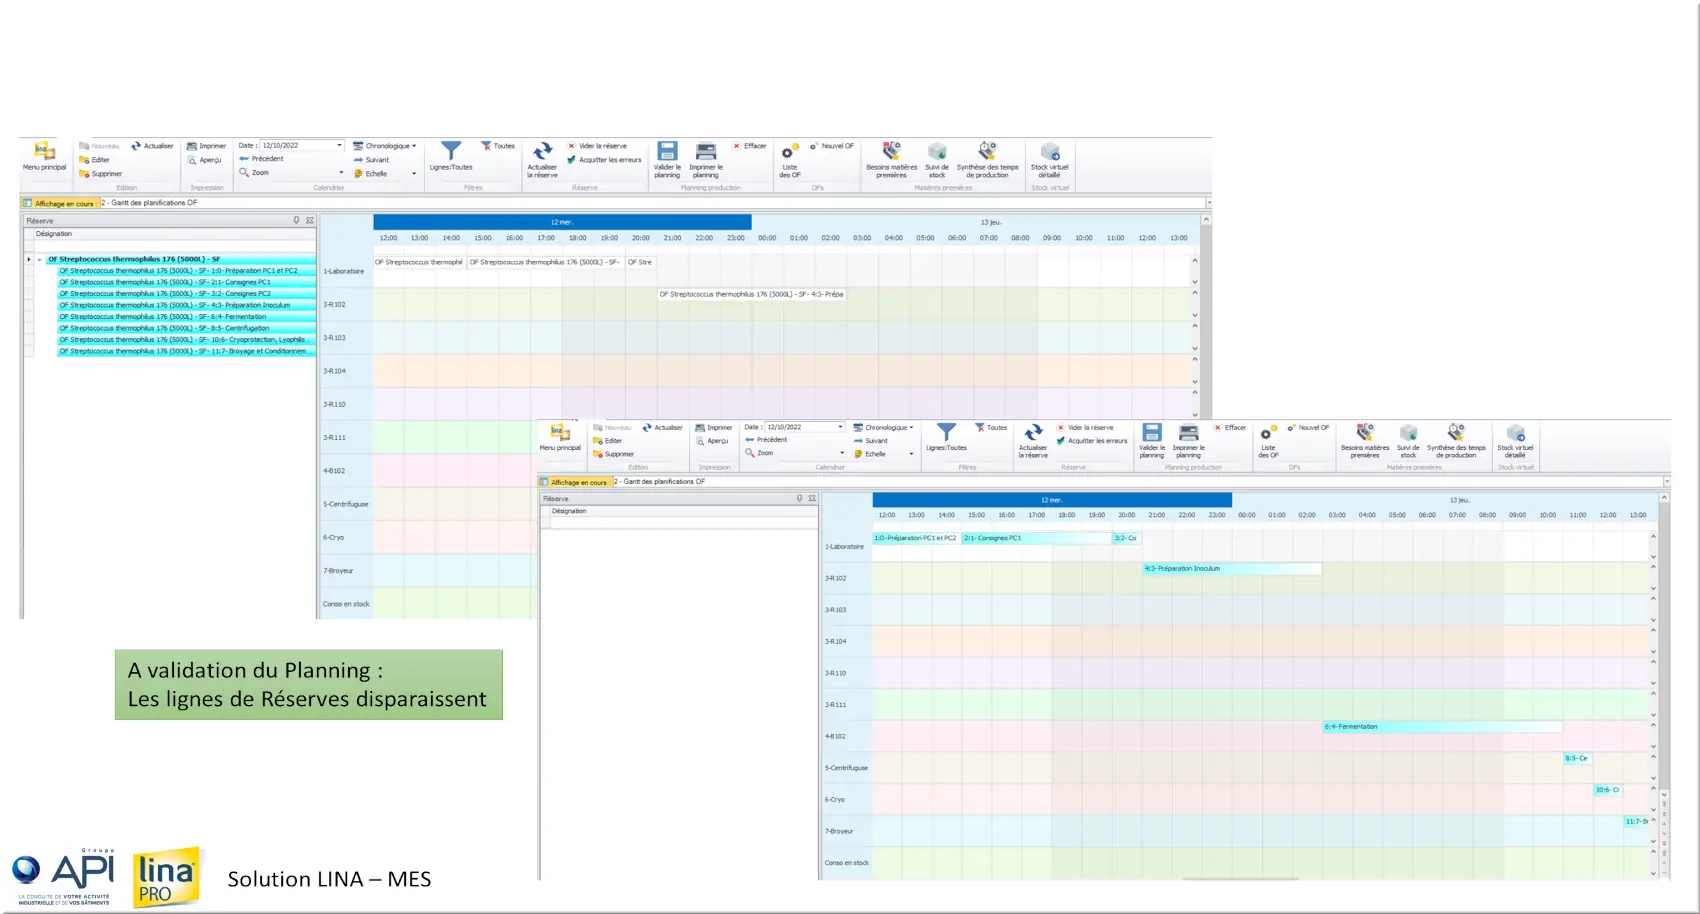Go to Suivant in the front window

[x=871, y=441]
